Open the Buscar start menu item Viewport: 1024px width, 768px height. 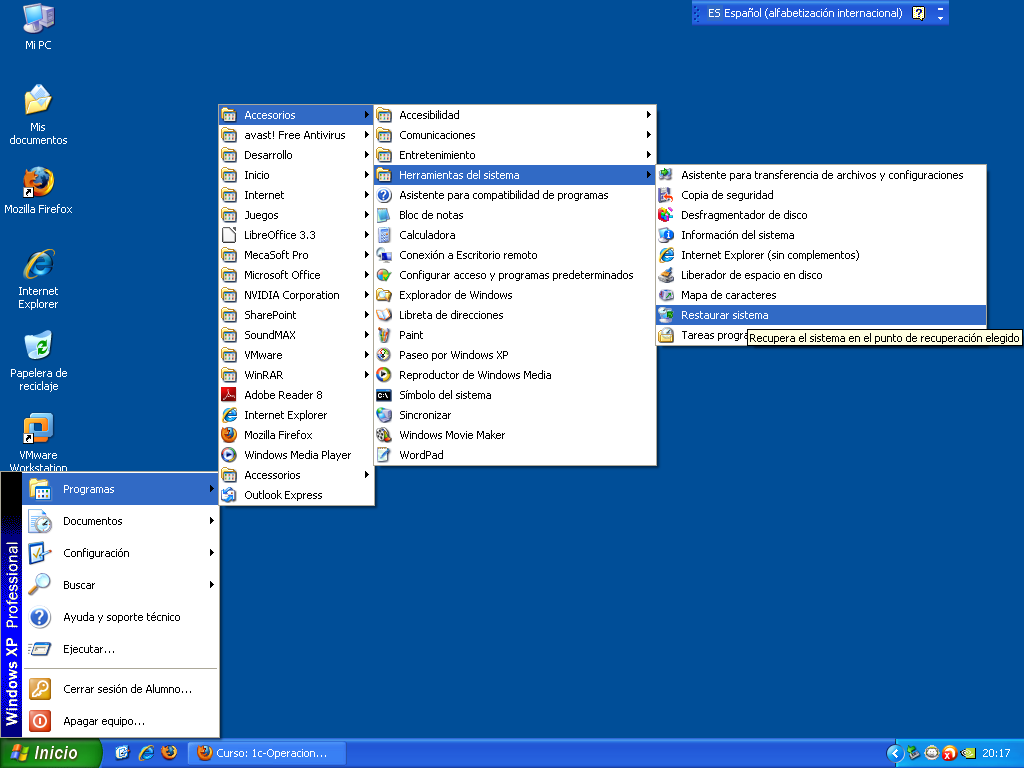[120, 585]
